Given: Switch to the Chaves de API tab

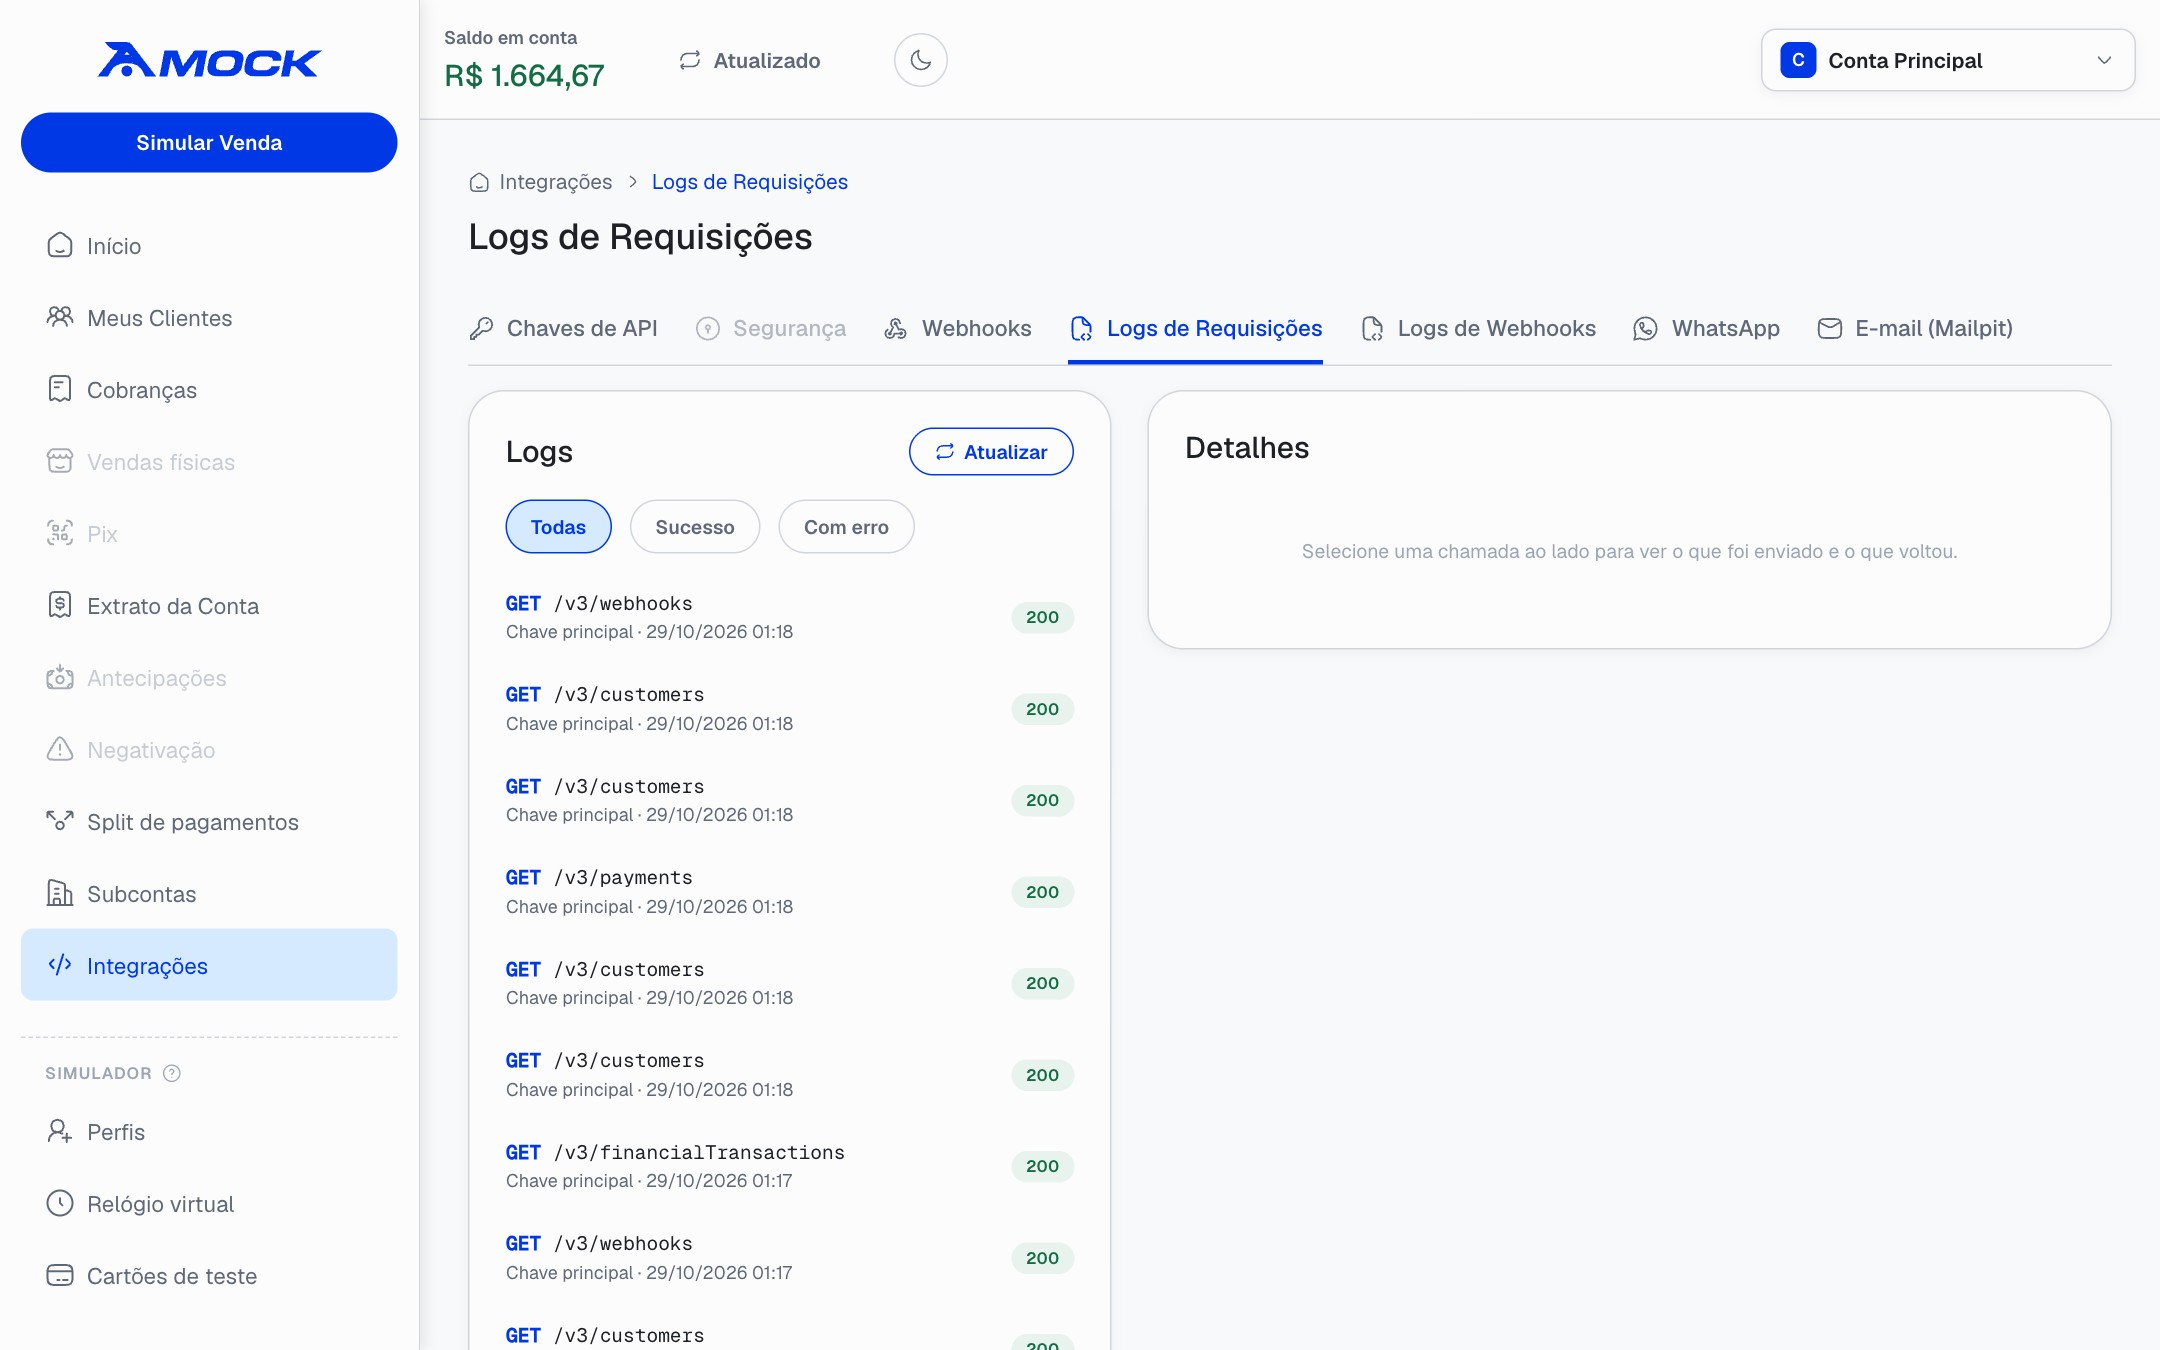Looking at the screenshot, I should point(563,328).
